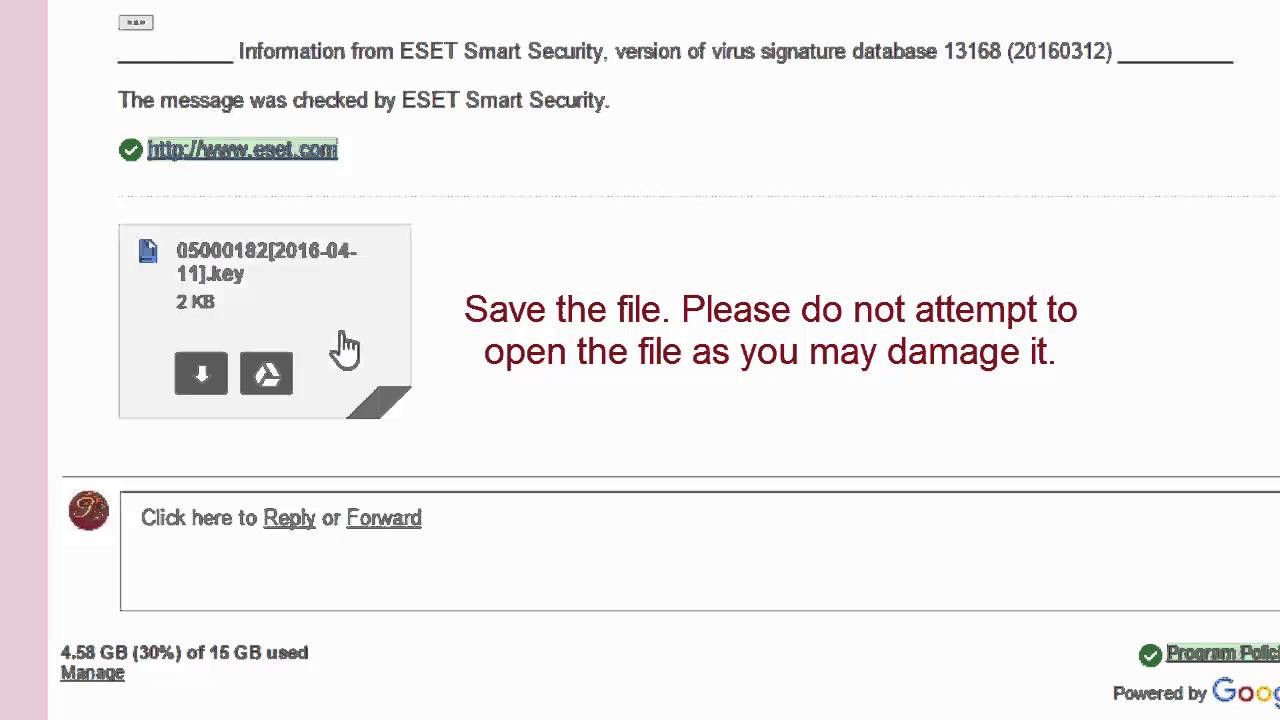Click the ESET virus signature database information line
Screen dimensions: 1280x720
675,52
